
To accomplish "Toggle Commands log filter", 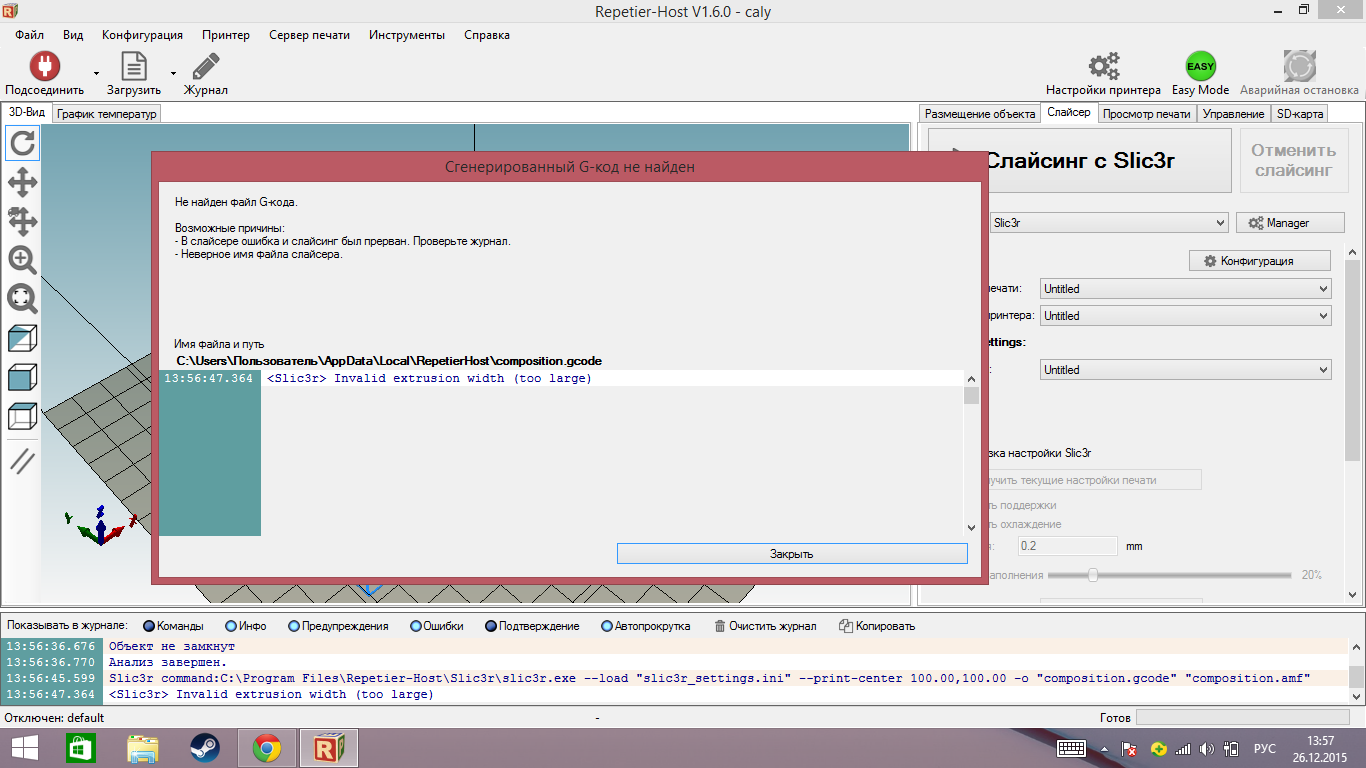I will [x=174, y=626].
